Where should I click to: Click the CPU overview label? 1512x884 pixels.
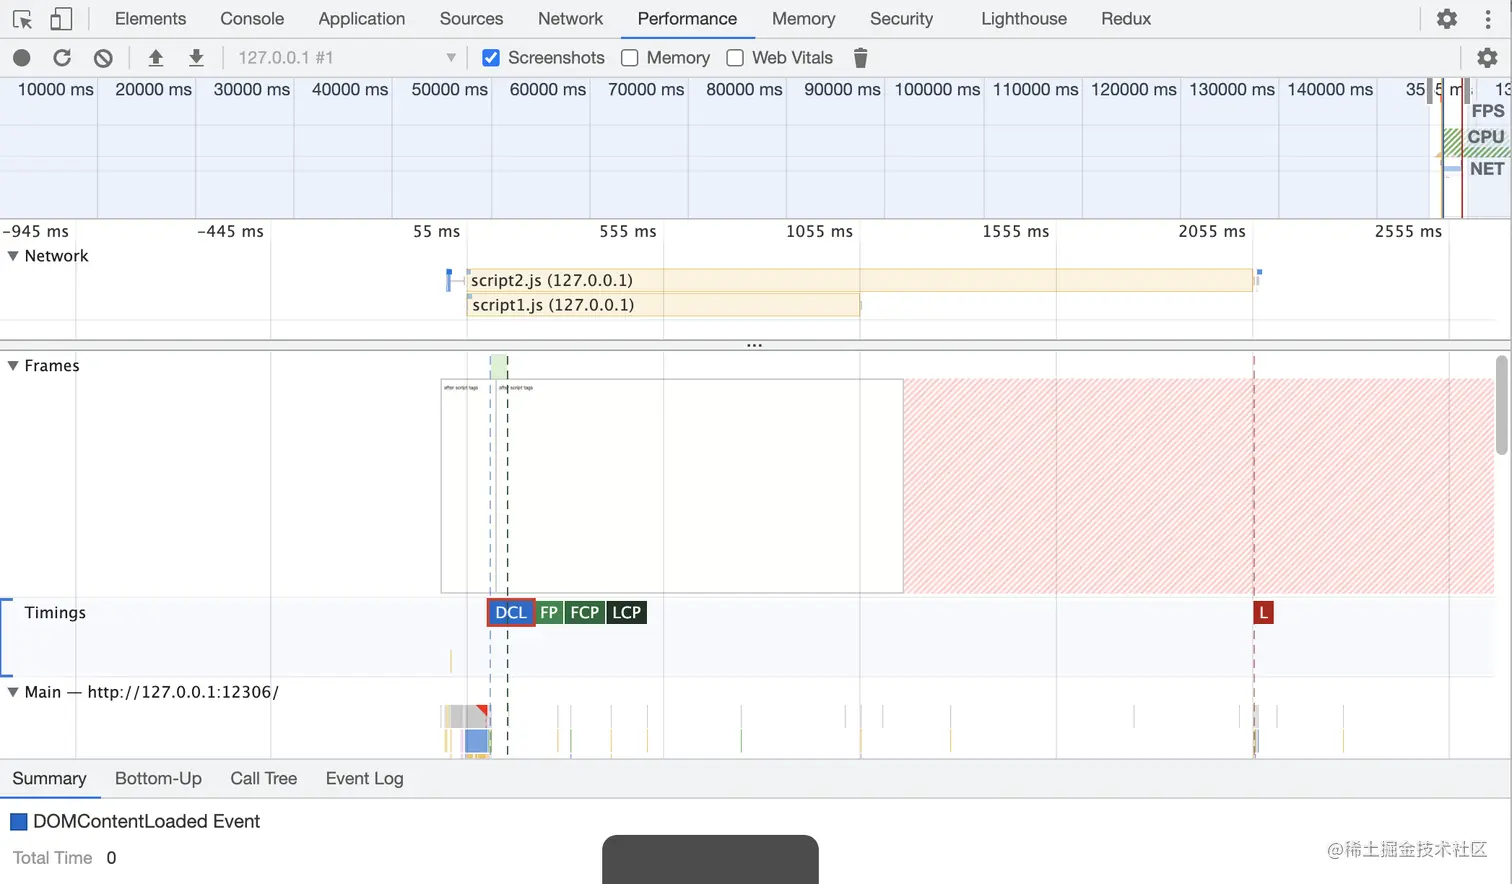click(1485, 137)
